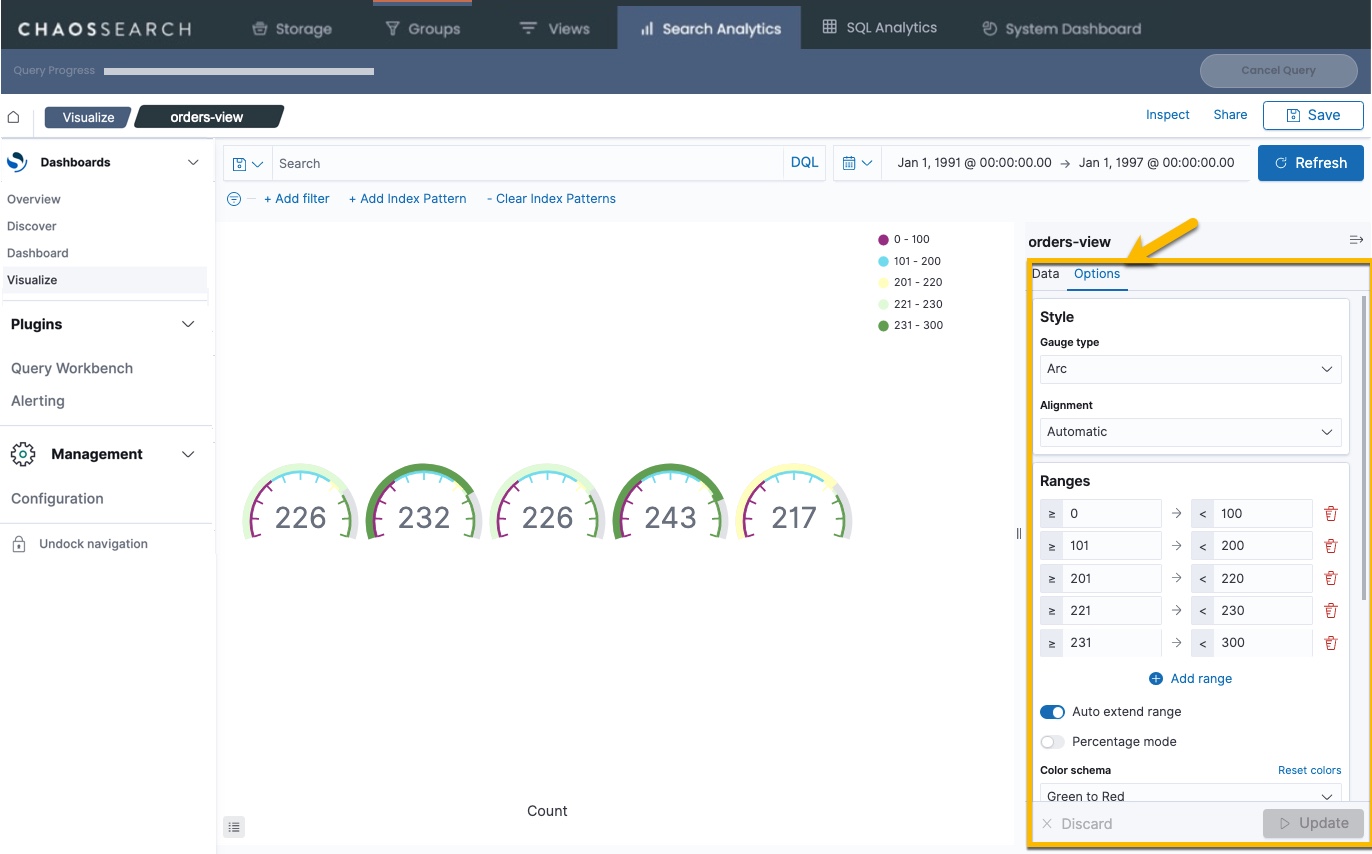The height and width of the screenshot is (854, 1372).
Task: Select the Options tab
Action: coord(1097,273)
